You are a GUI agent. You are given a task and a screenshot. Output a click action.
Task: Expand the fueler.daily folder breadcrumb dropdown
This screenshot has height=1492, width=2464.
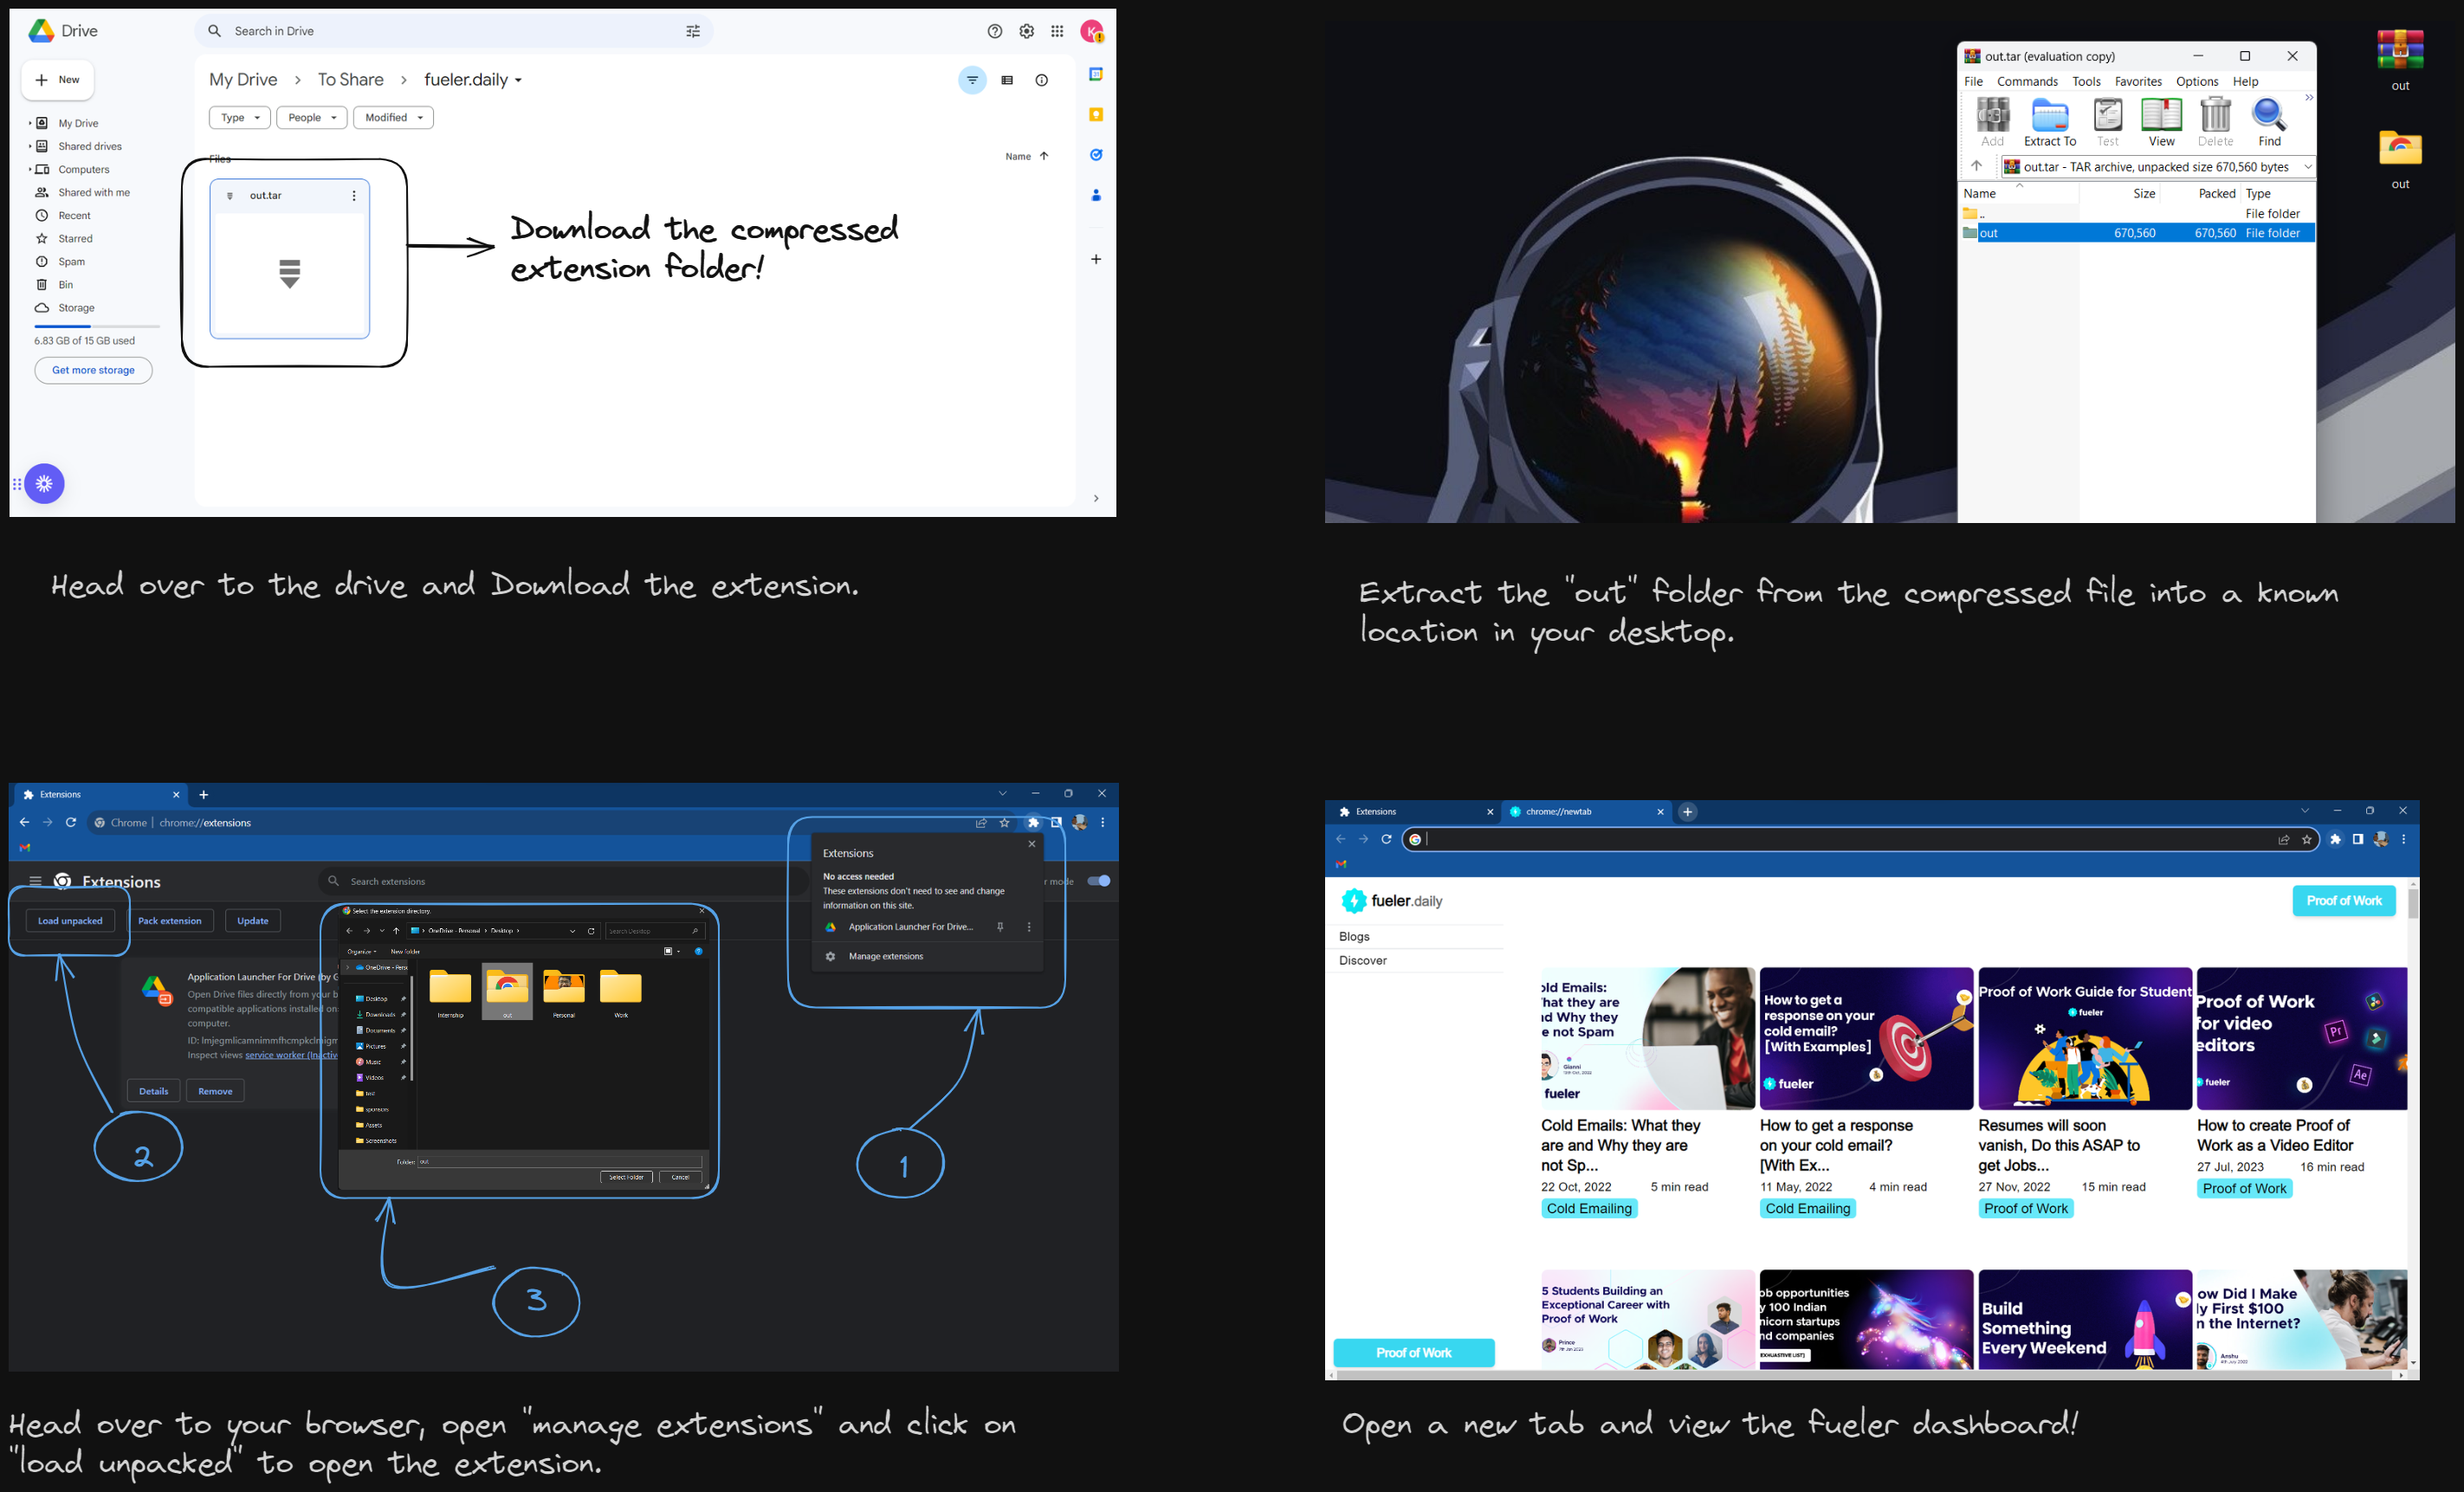coord(518,81)
